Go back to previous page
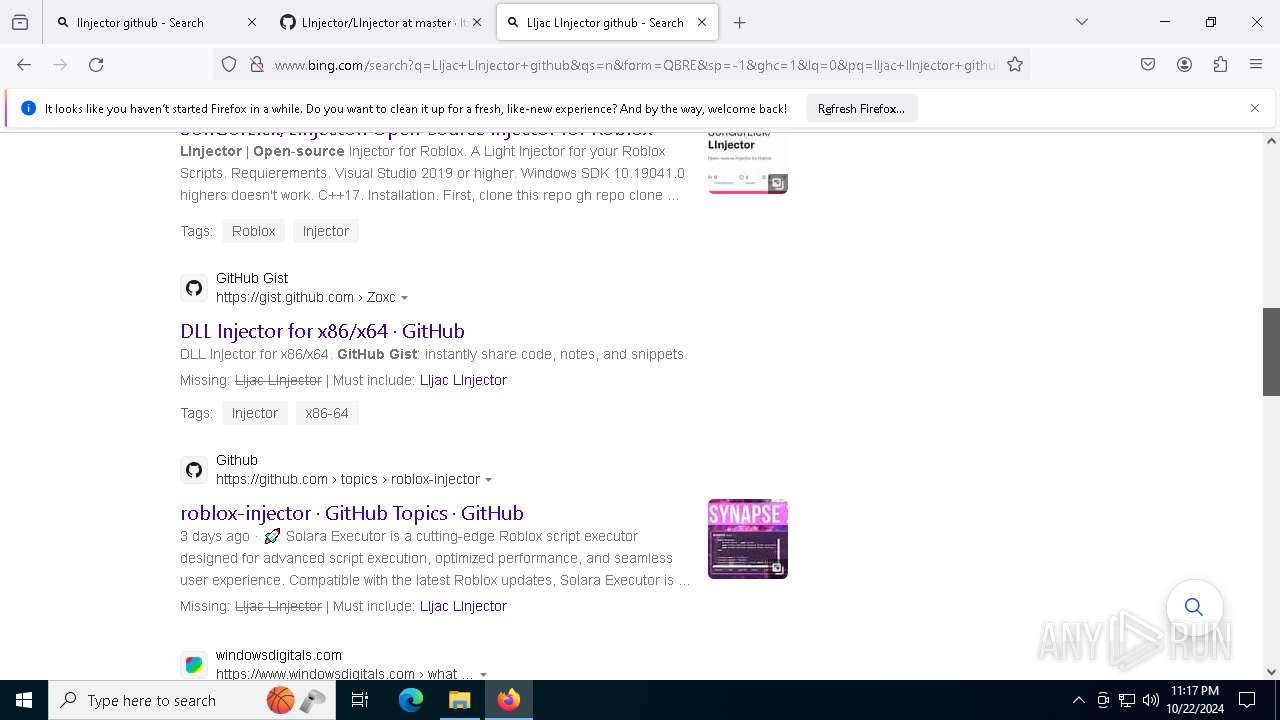 (x=24, y=64)
